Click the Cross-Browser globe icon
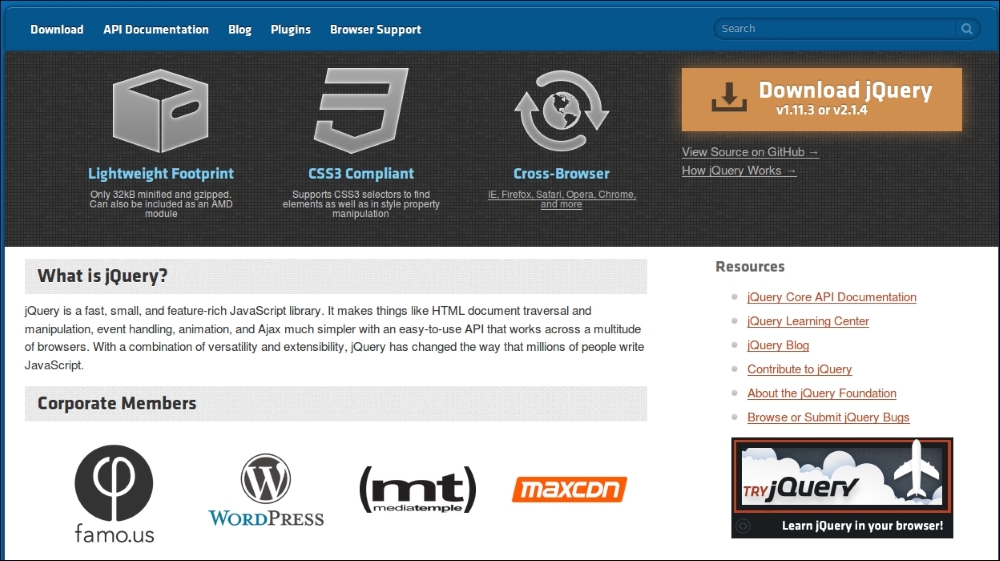Screen dimensions: 1000x561 coord(562,111)
